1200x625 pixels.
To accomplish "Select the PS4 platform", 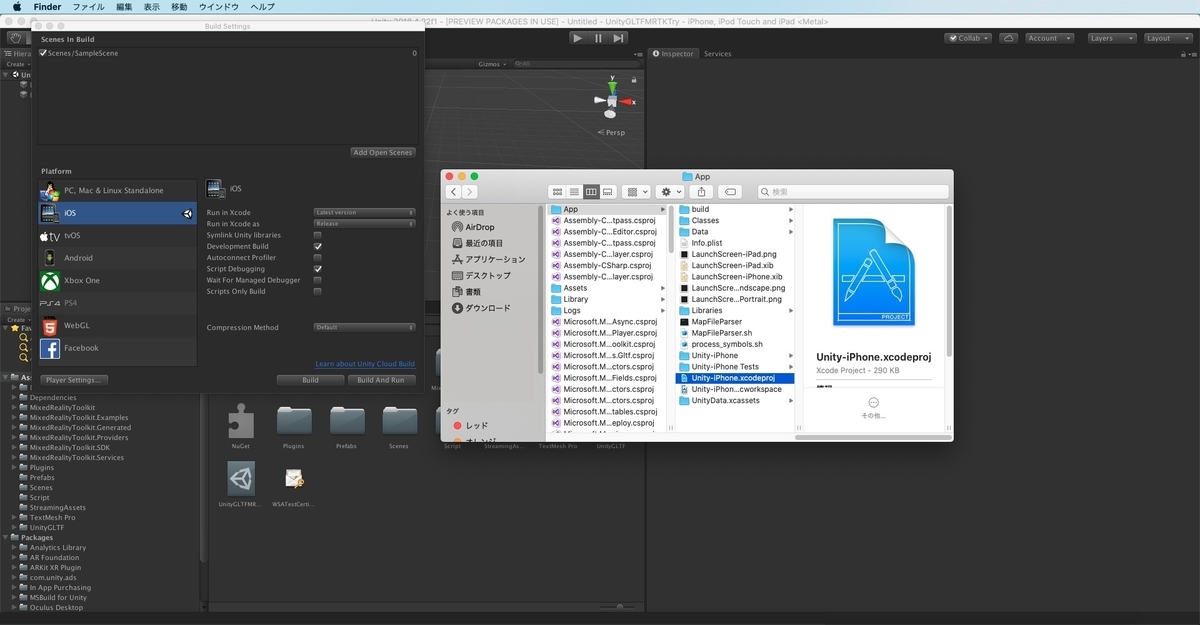I will 118,303.
